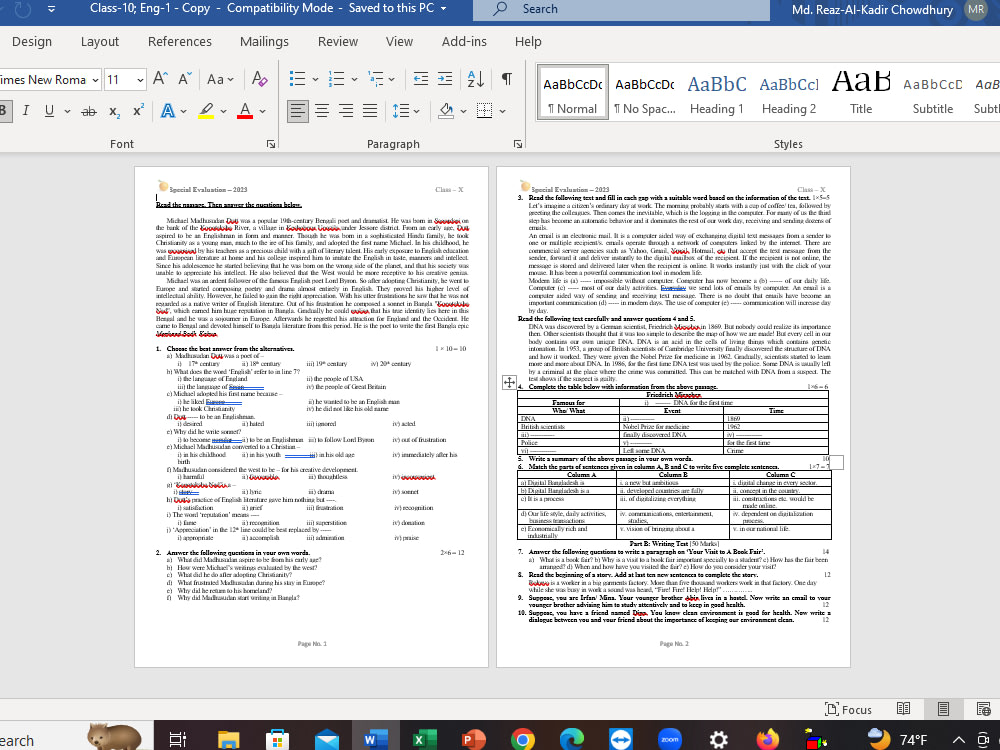1000x750 pixels.
Task: Increase paragraph indent
Action: 445,79
